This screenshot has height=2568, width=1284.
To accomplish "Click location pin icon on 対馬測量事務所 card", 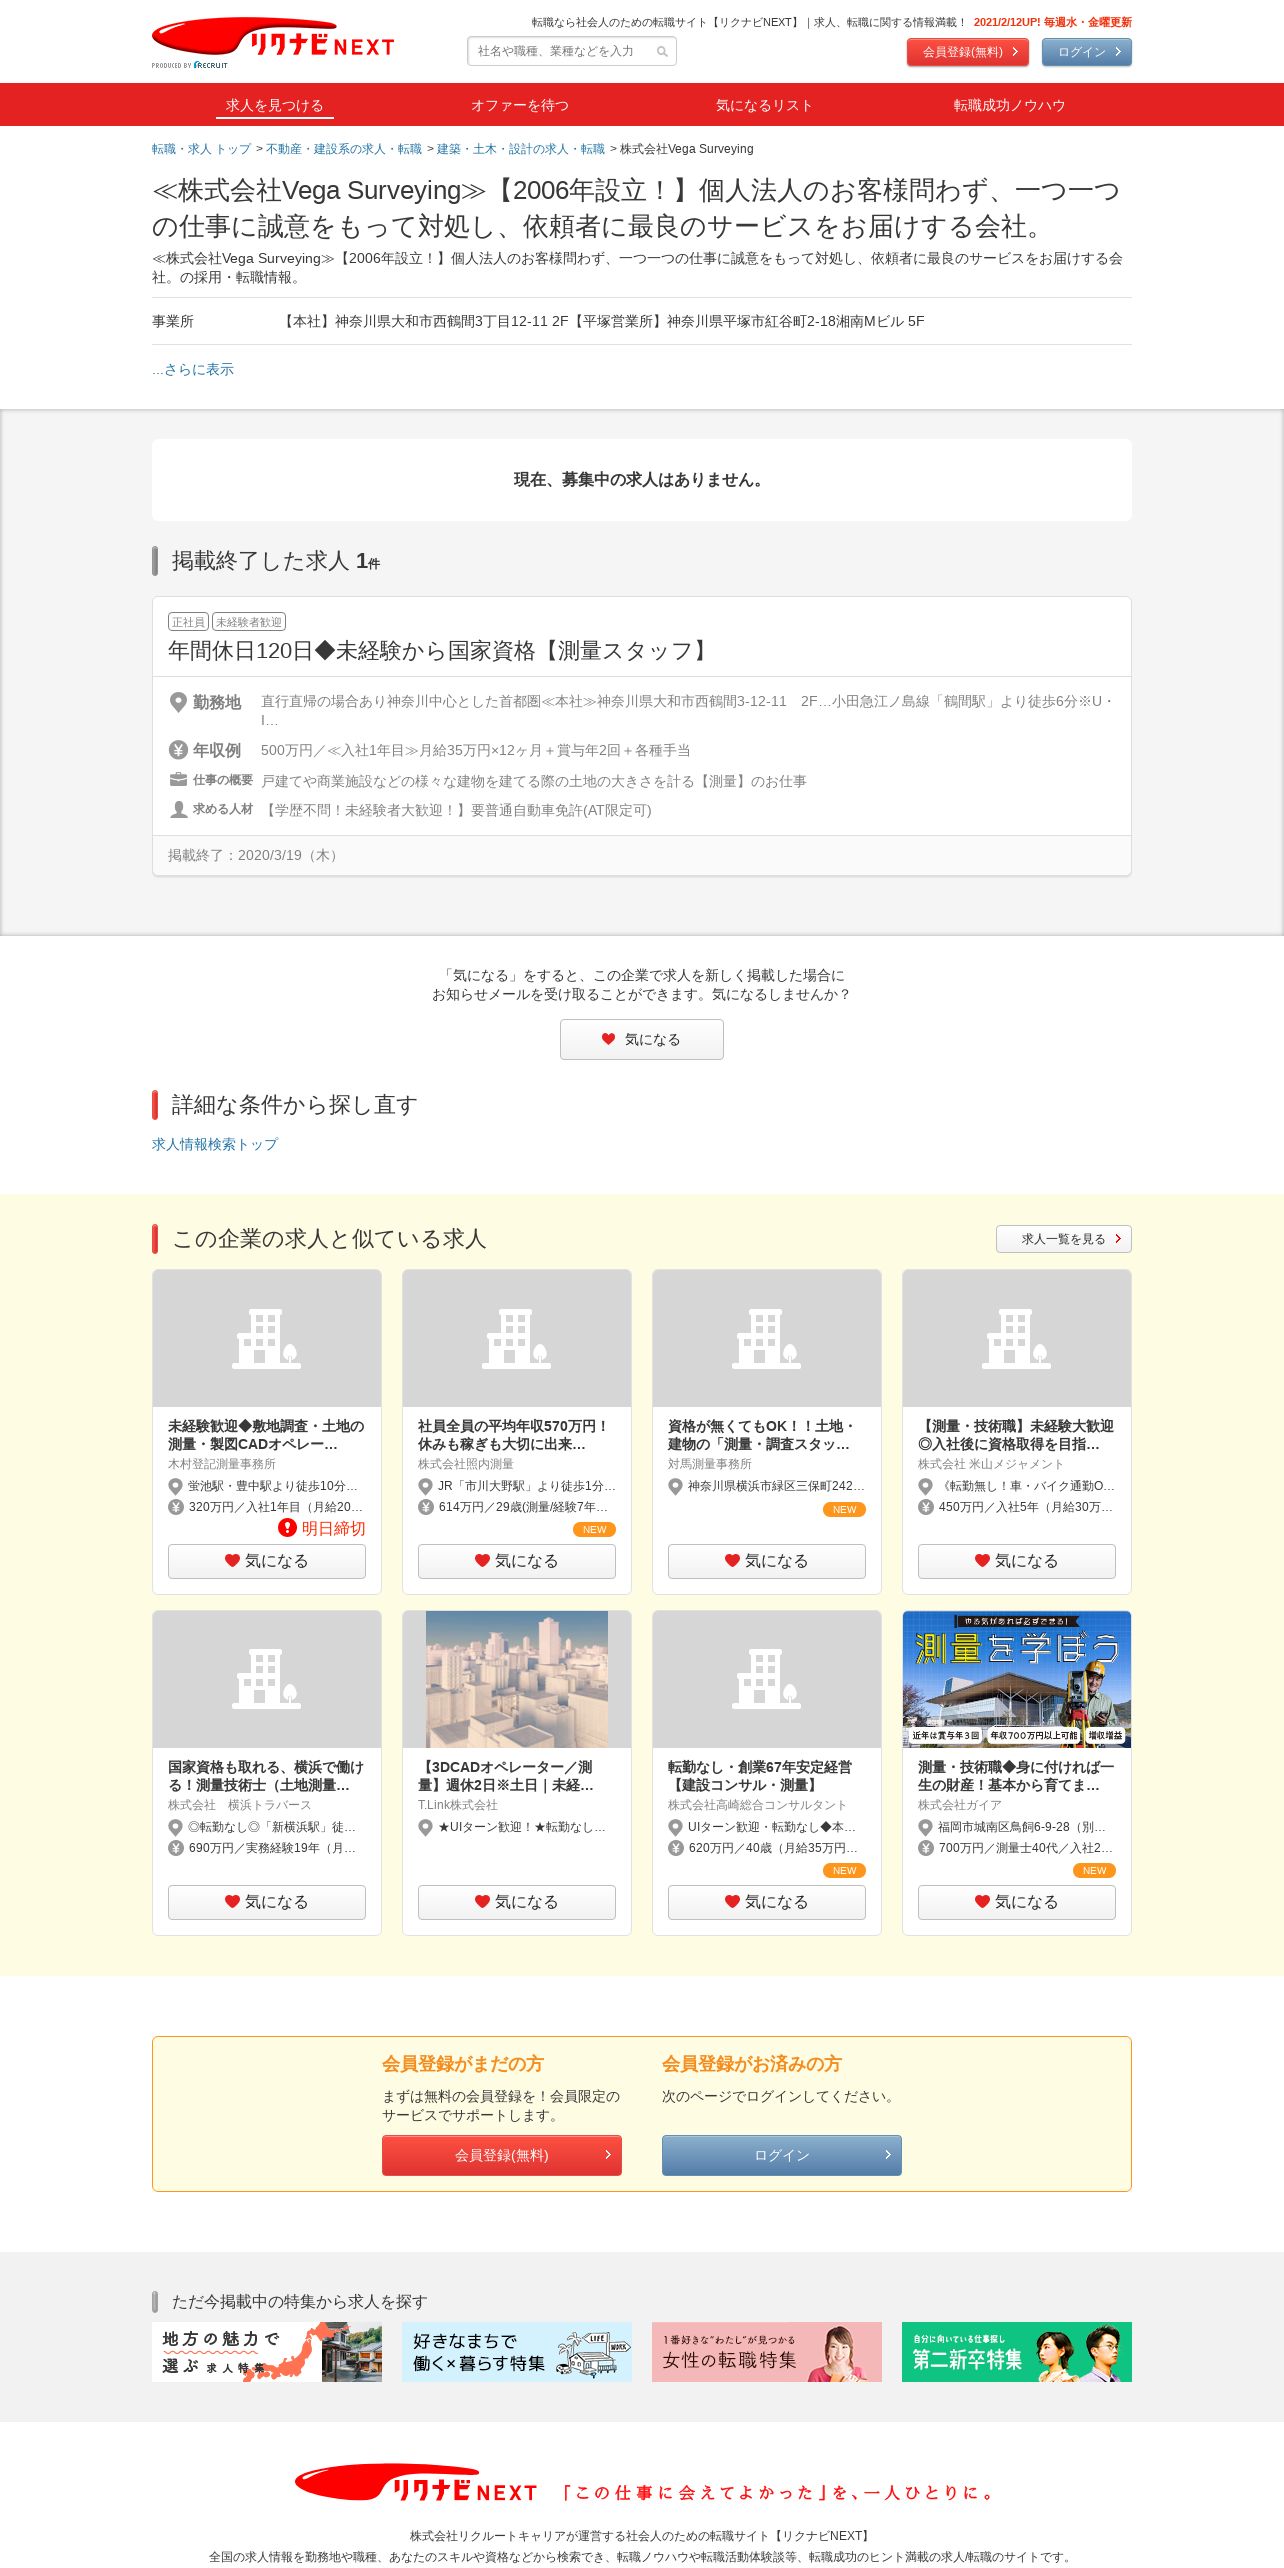I will (675, 1486).
